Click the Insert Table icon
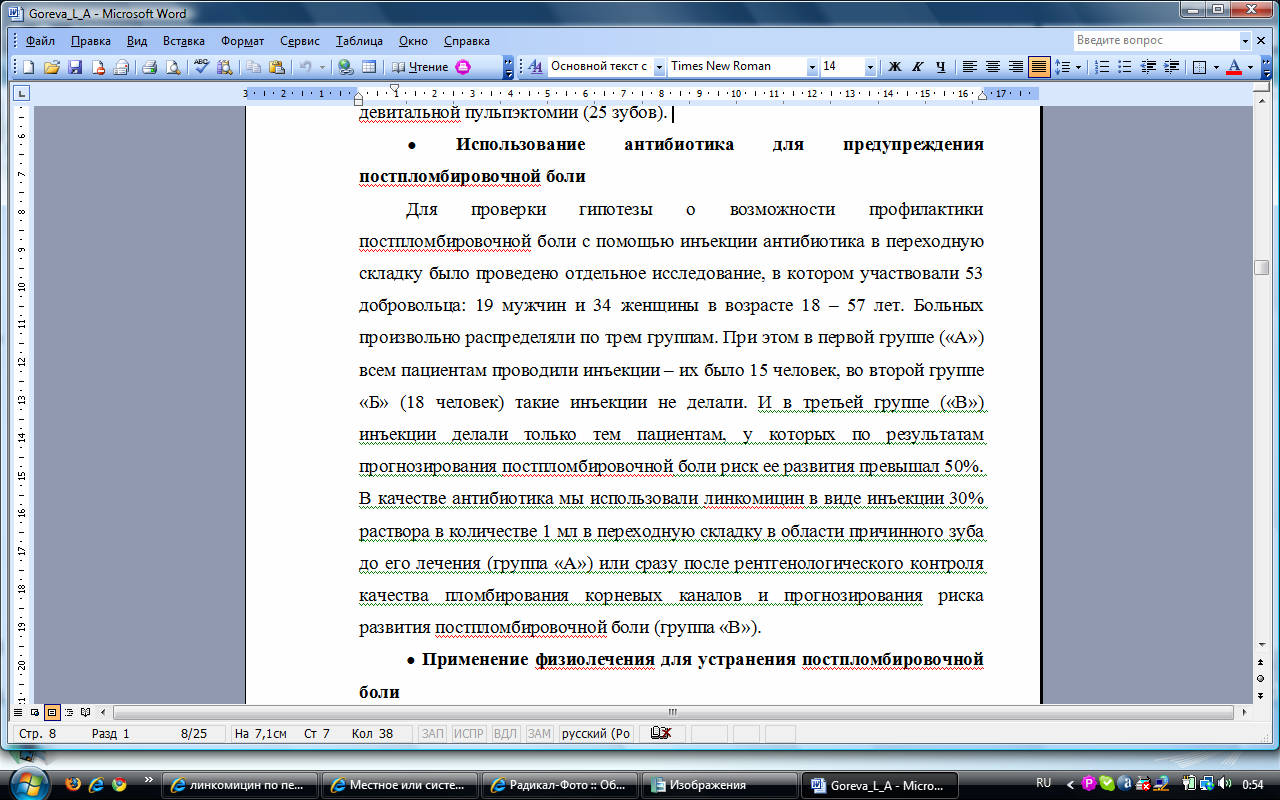This screenshot has height=800, width=1280. click(x=369, y=67)
